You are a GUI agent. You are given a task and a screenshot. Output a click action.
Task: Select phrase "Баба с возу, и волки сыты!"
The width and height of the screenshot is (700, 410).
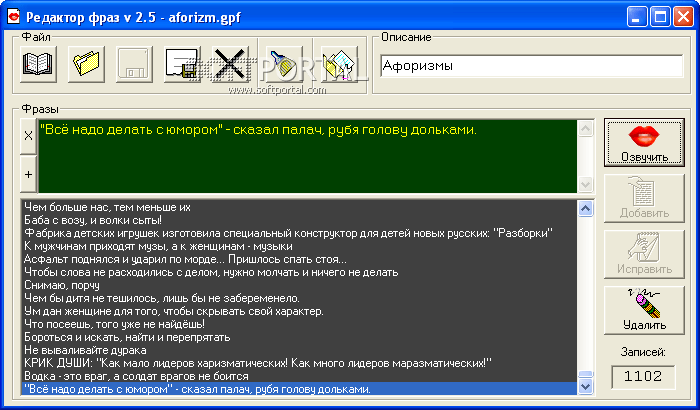tap(299, 220)
